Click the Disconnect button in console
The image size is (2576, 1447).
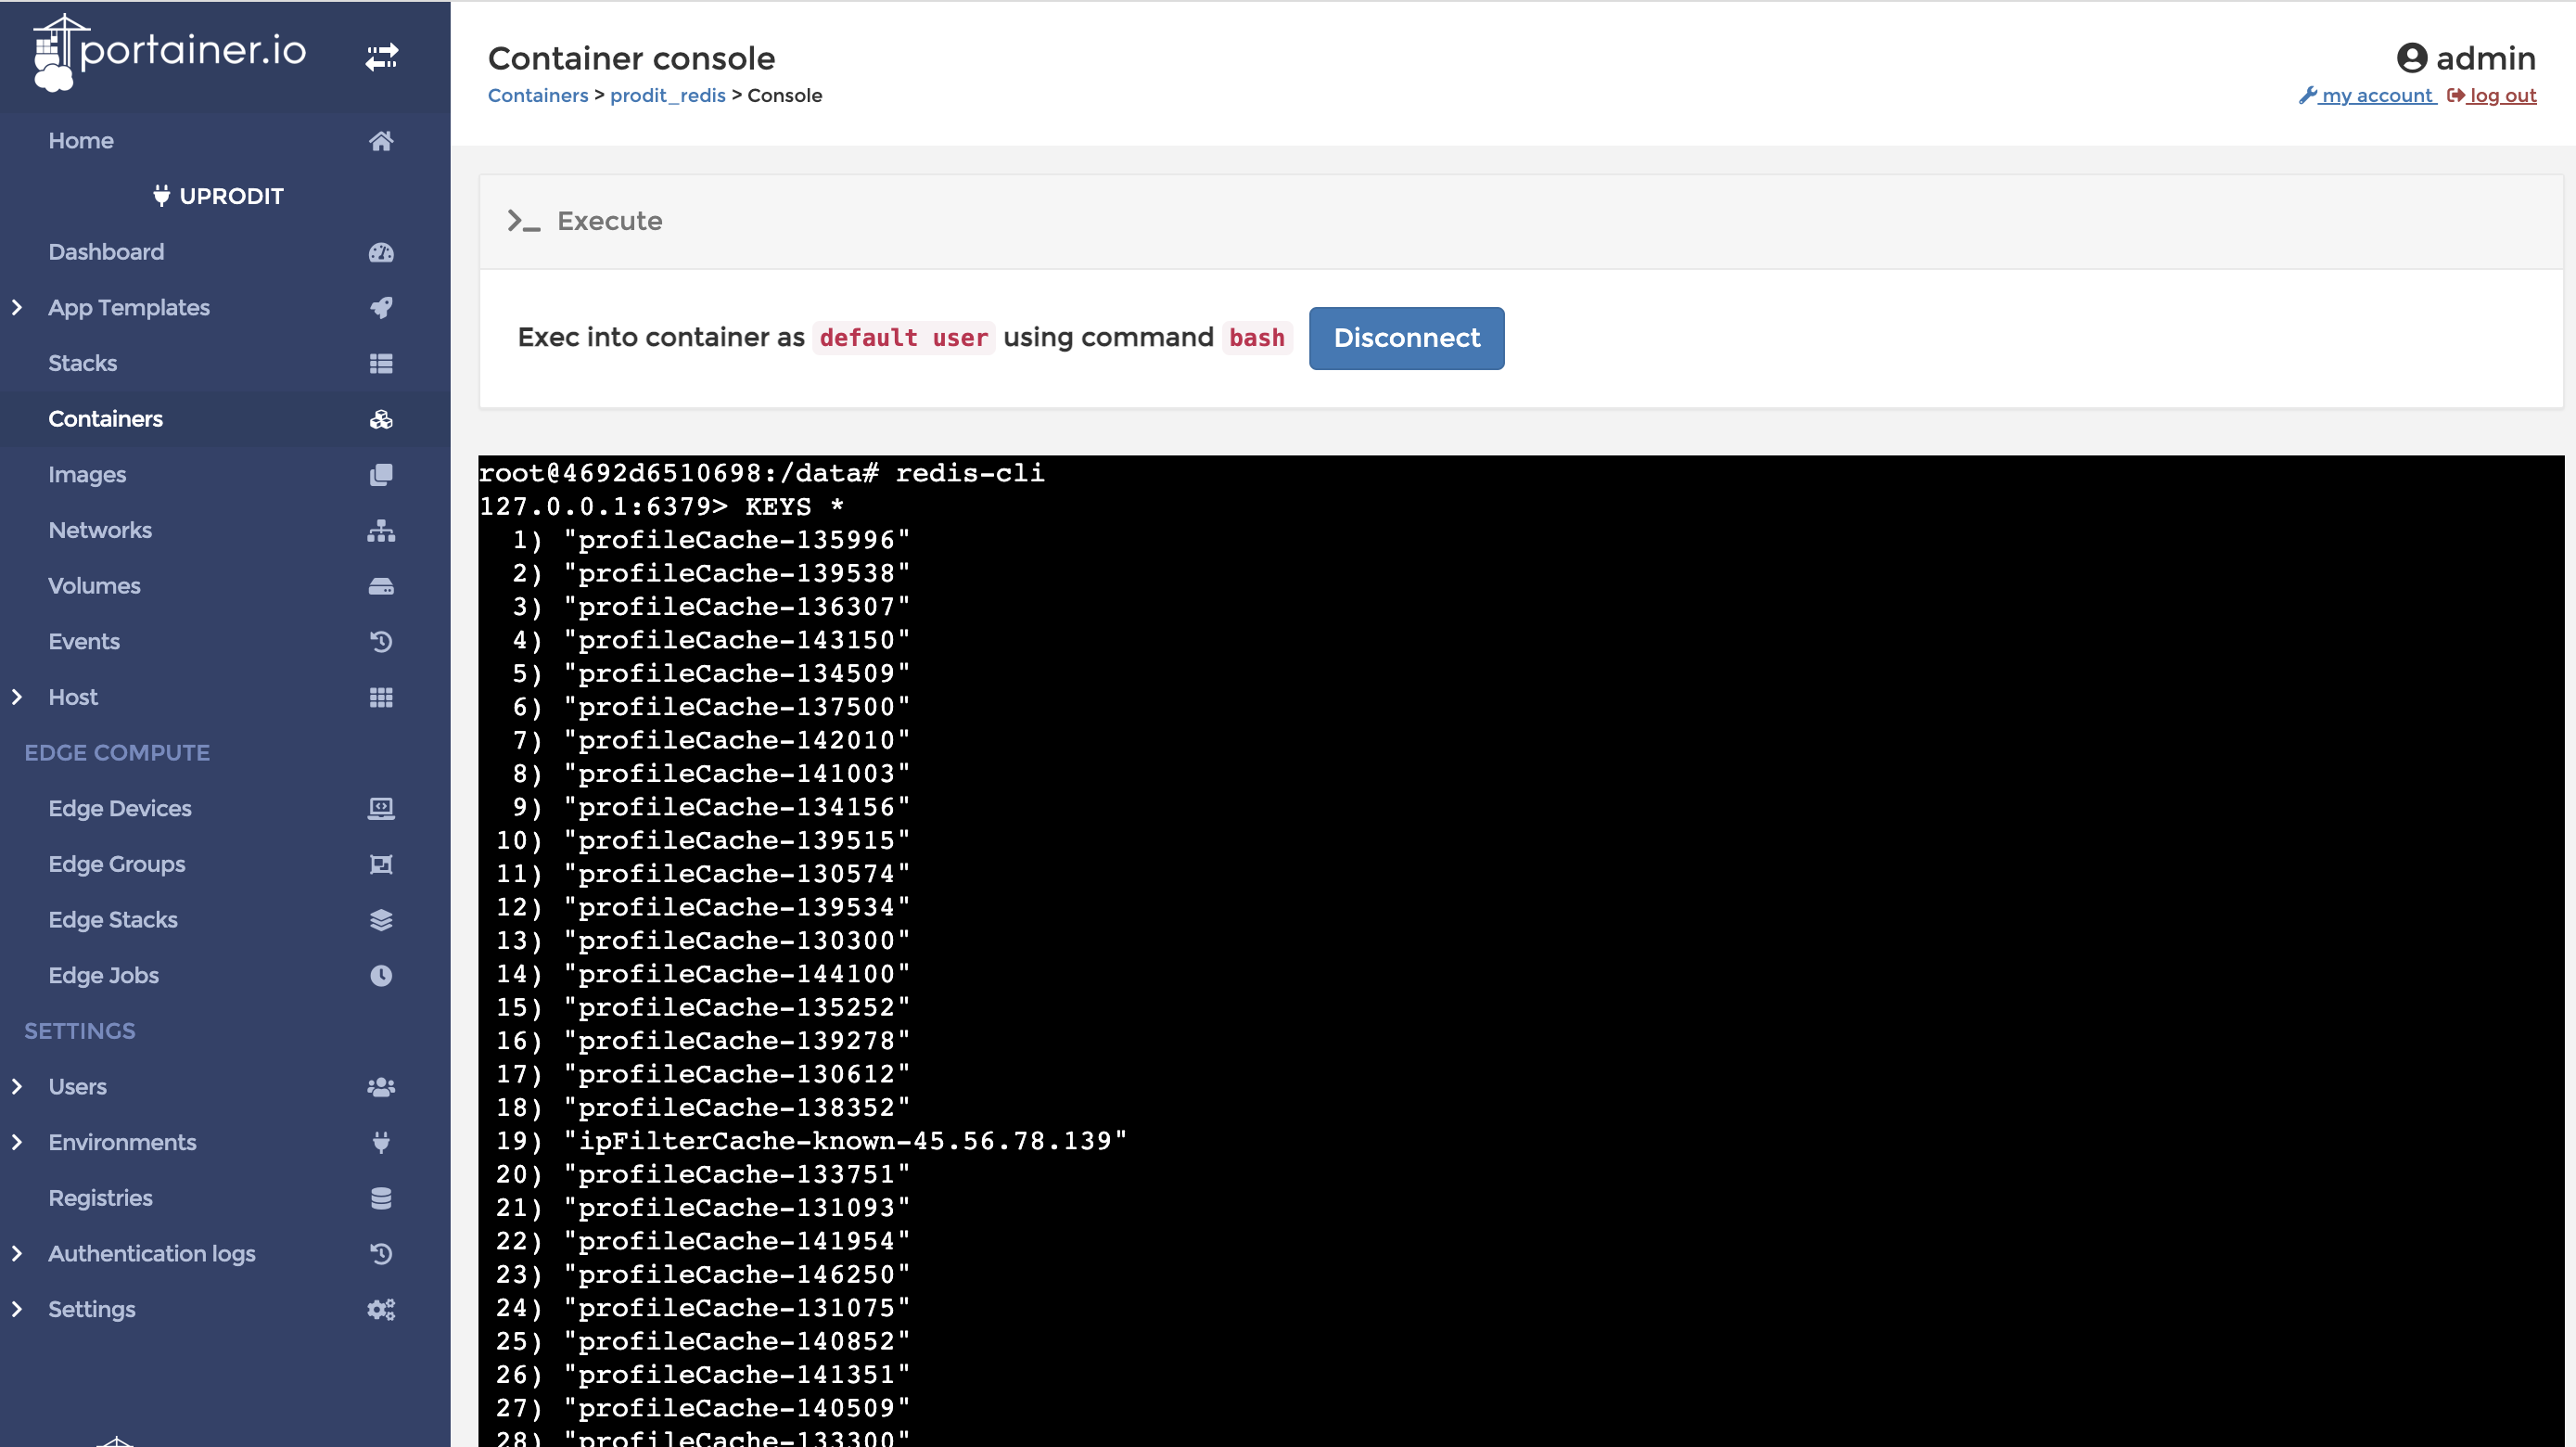click(x=1407, y=338)
